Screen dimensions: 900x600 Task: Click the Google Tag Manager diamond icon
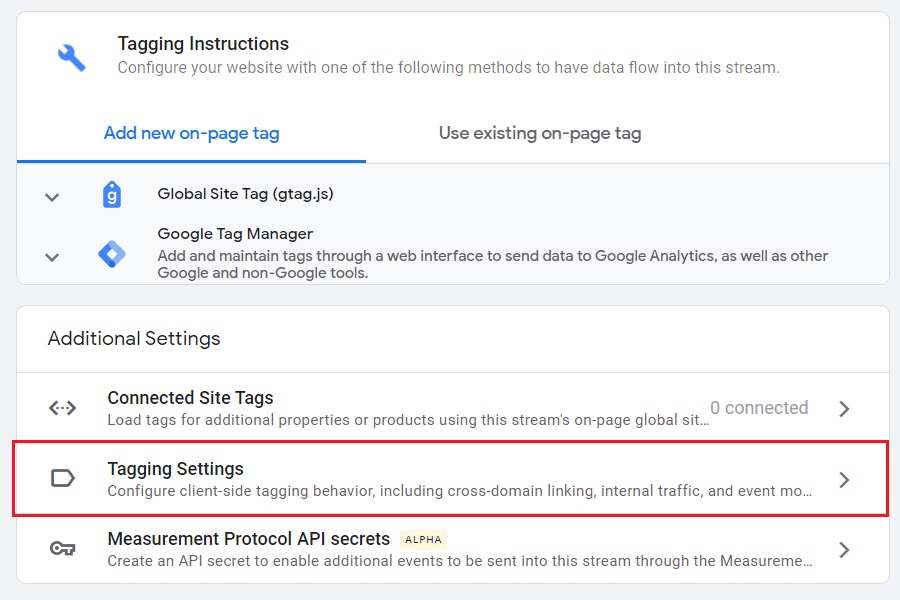[x=112, y=254]
